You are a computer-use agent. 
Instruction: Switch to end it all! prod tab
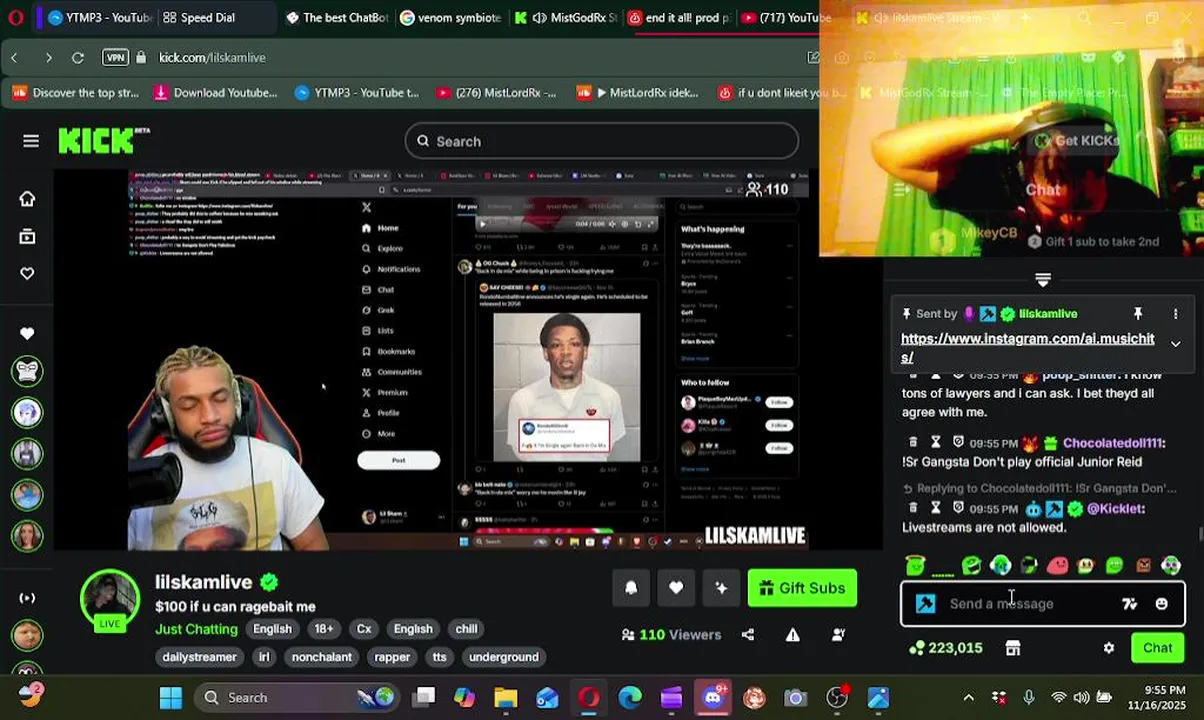tap(679, 18)
